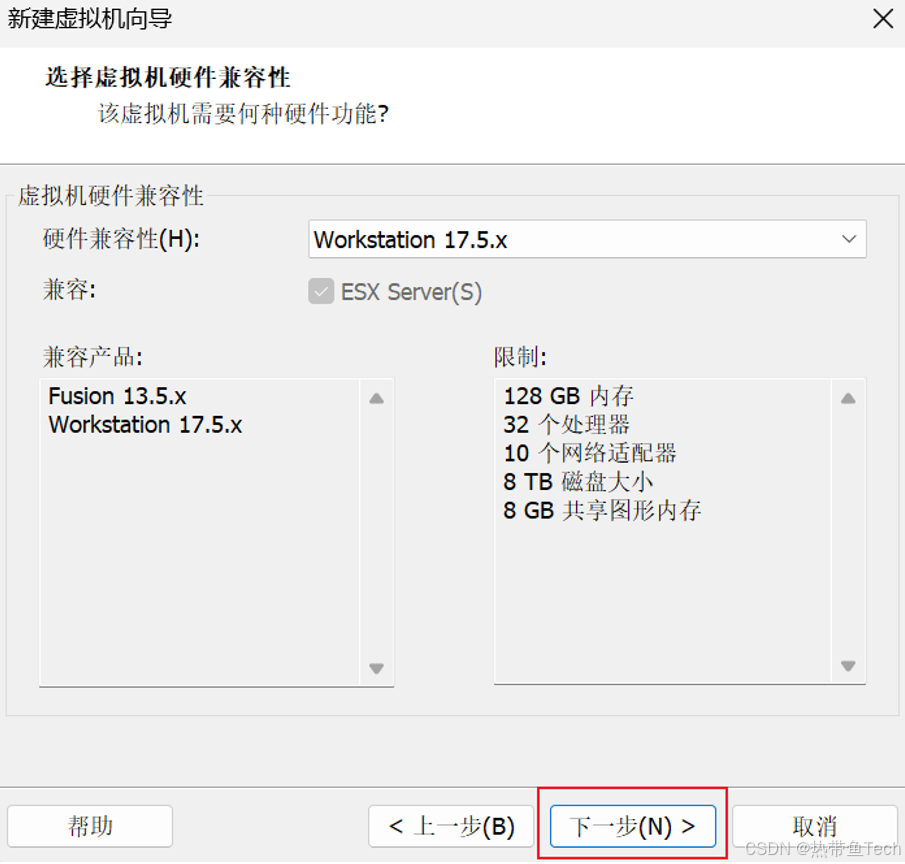Go back with 上一步(B) button
The width and height of the screenshot is (905, 864).
(x=451, y=826)
